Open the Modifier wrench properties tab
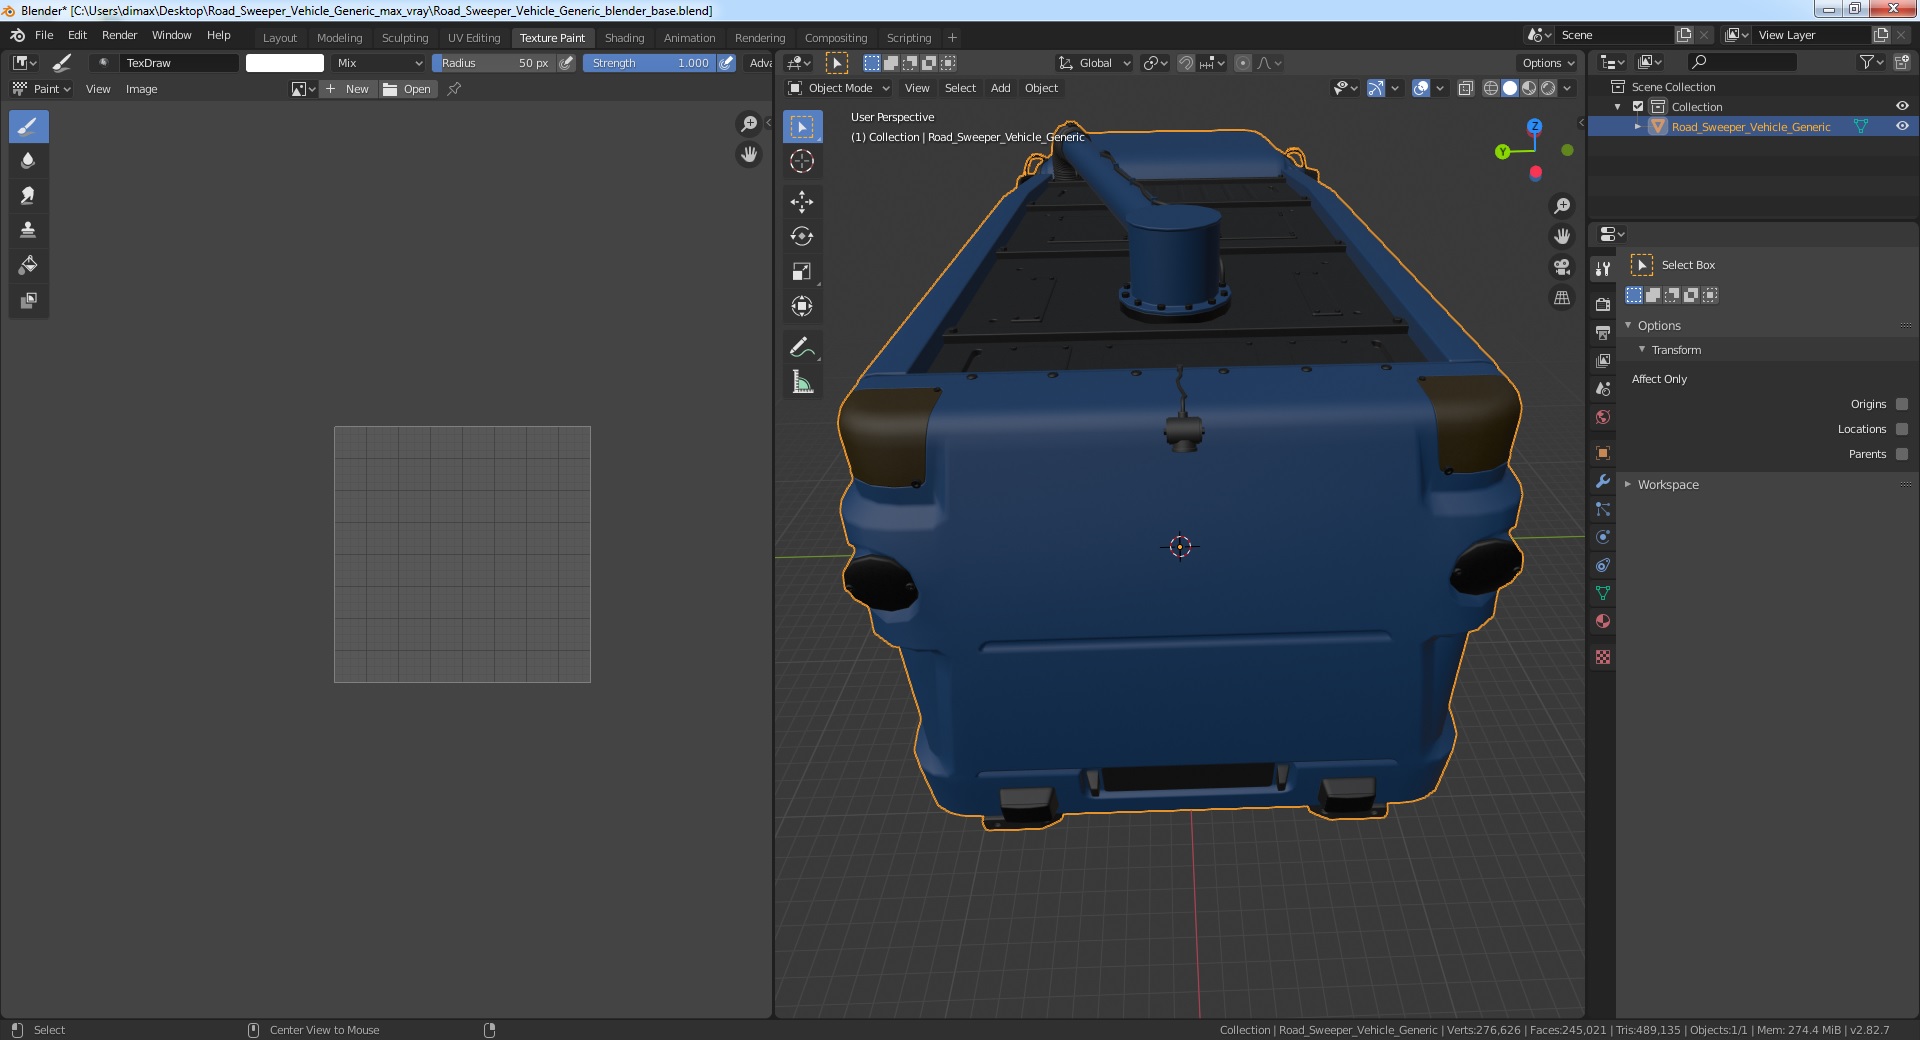The height and width of the screenshot is (1040, 1920). pyautogui.click(x=1603, y=481)
